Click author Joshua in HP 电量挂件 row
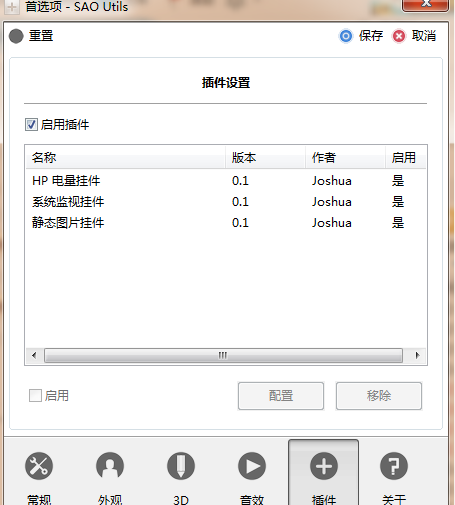 click(x=332, y=181)
